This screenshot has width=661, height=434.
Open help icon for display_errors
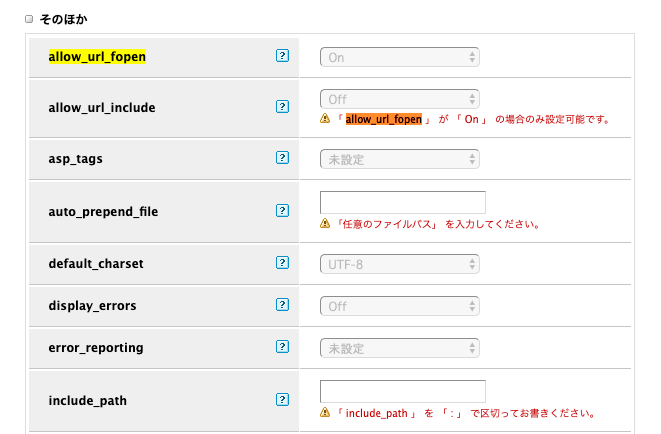tap(282, 304)
